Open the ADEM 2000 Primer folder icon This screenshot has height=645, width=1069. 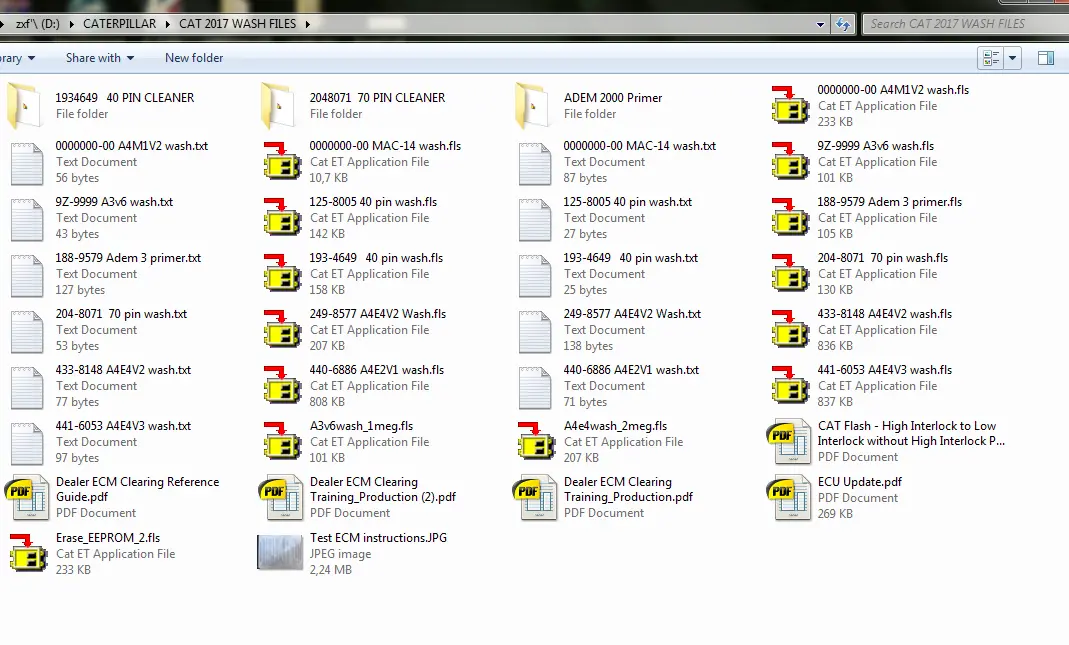tap(532, 106)
